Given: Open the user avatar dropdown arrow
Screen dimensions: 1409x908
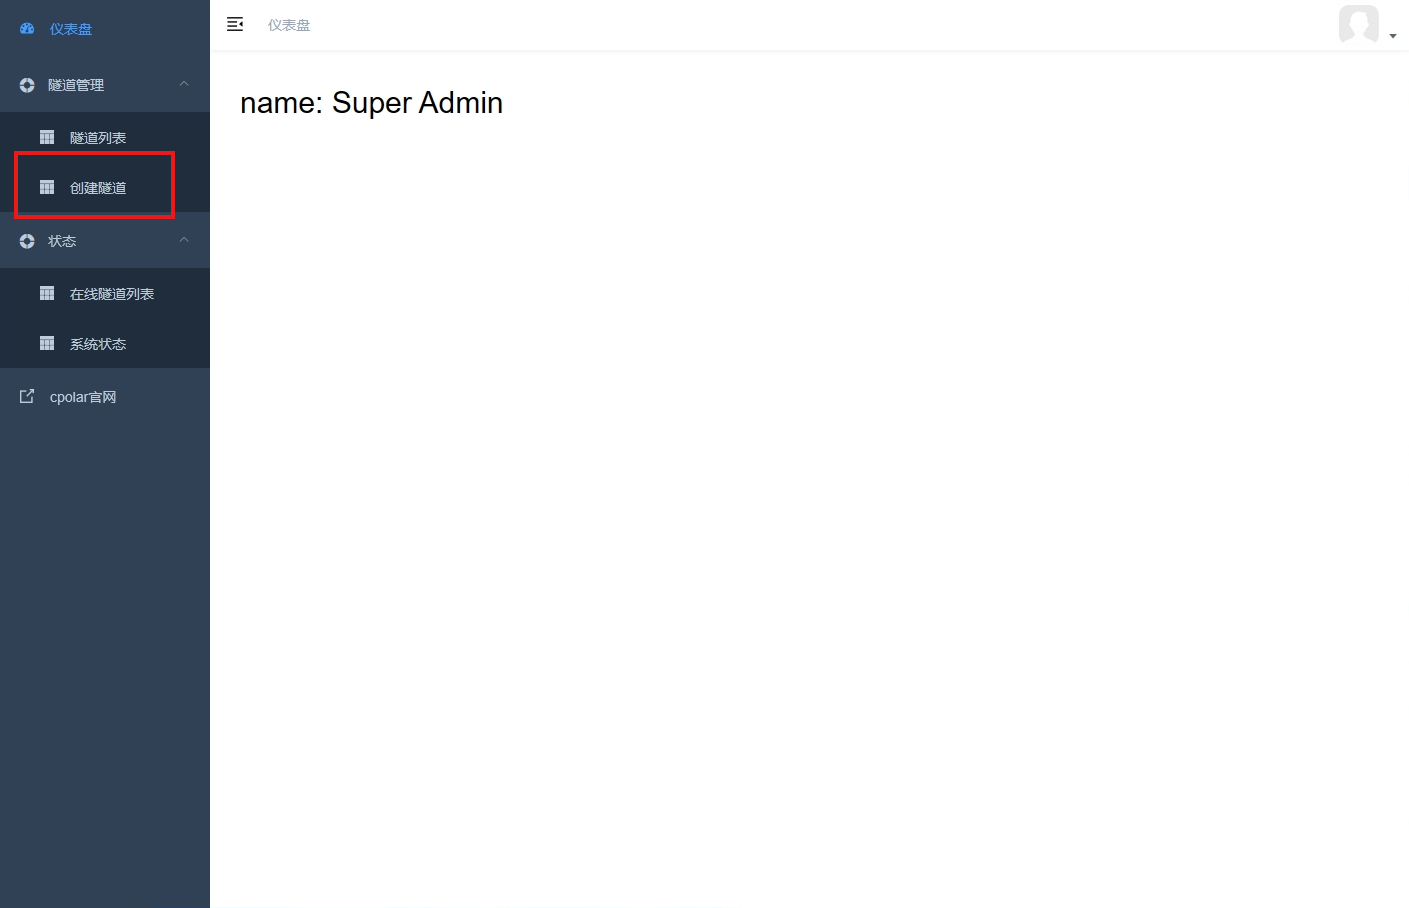Looking at the screenshot, I should tap(1393, 36).
